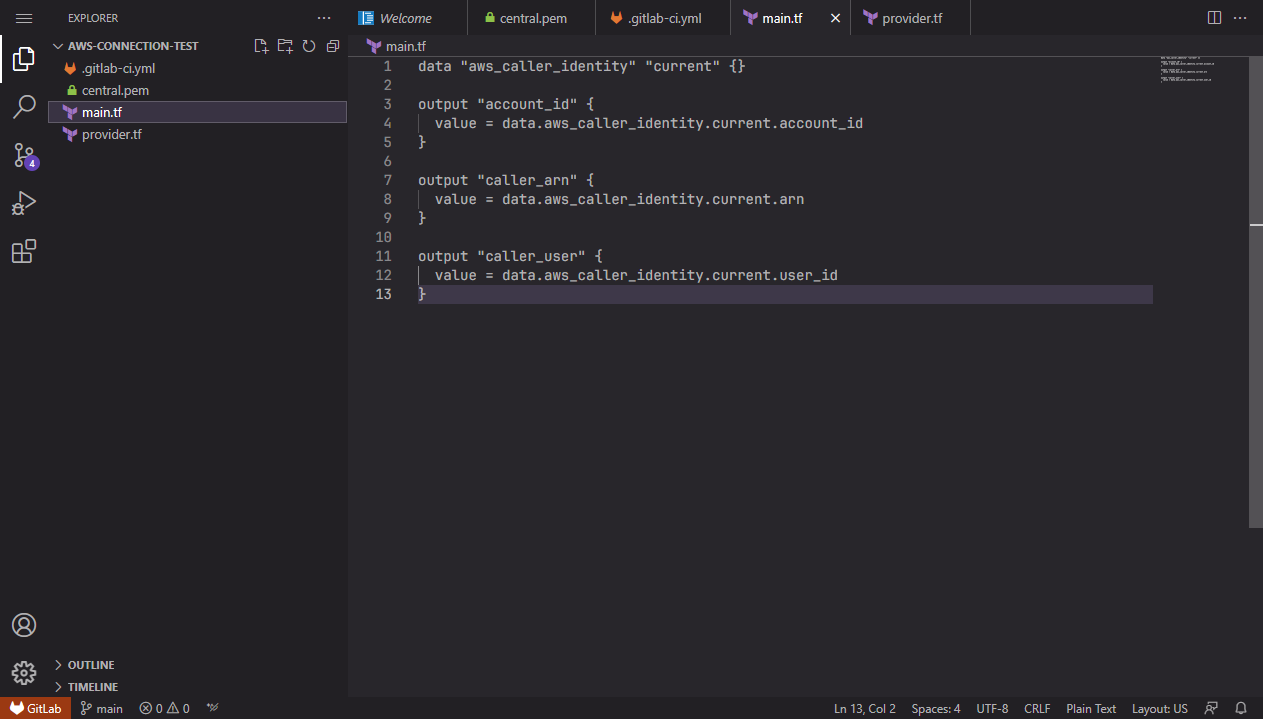
Task: Open the Accounts menu
Action: [24, 625]
